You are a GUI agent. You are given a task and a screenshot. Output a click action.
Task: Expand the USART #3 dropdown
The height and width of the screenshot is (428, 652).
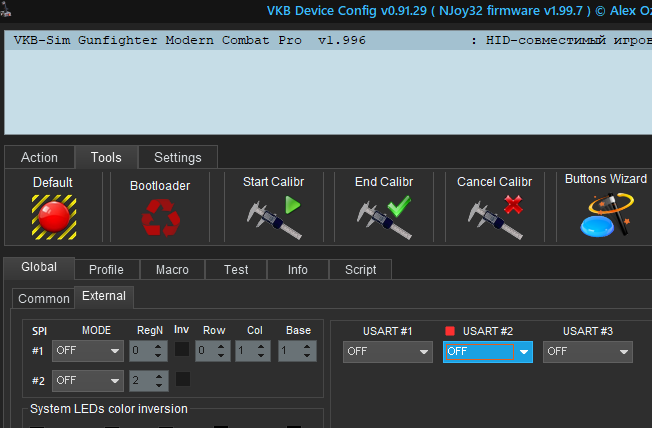click(587, 351)
